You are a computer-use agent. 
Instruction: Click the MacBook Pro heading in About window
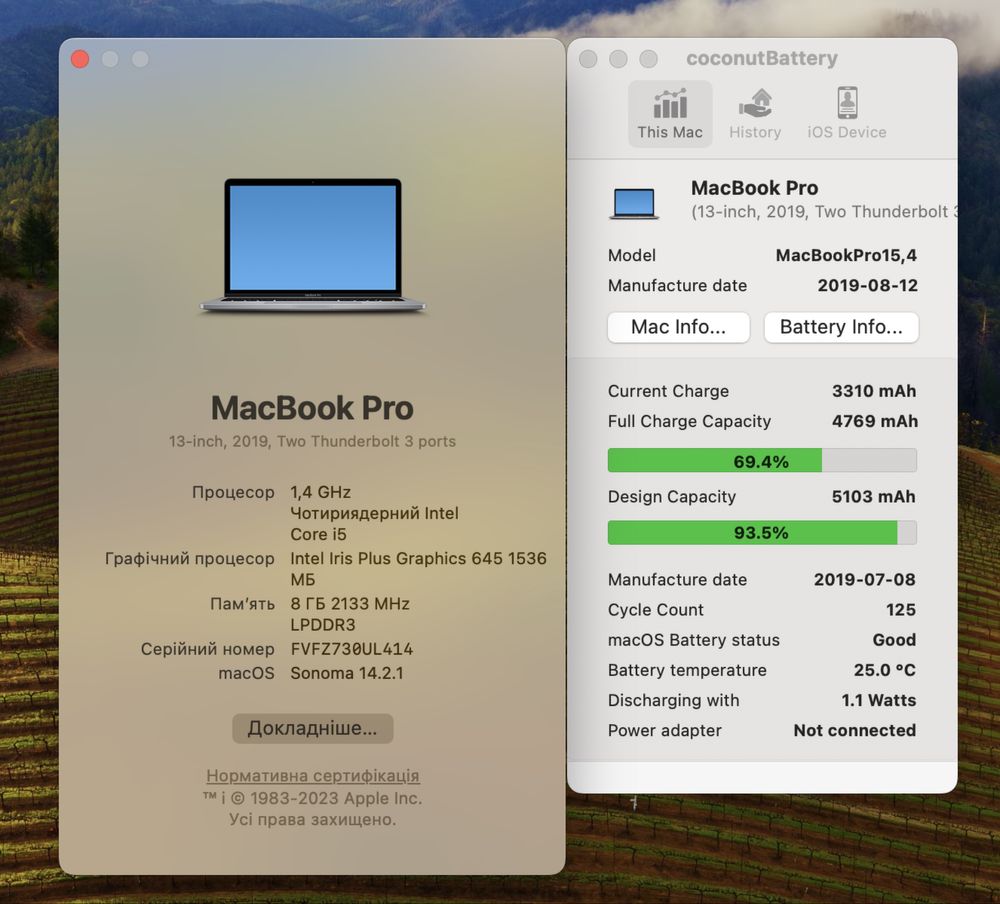tap(312, 408)
